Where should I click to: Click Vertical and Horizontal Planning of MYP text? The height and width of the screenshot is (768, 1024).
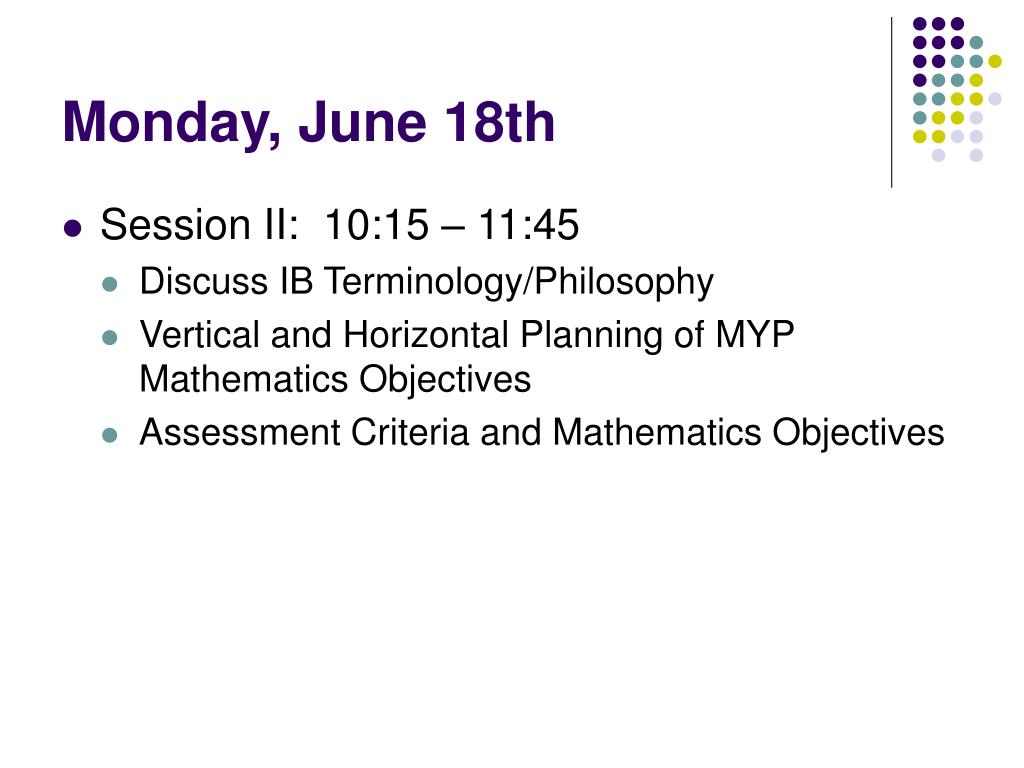[467, 335]
